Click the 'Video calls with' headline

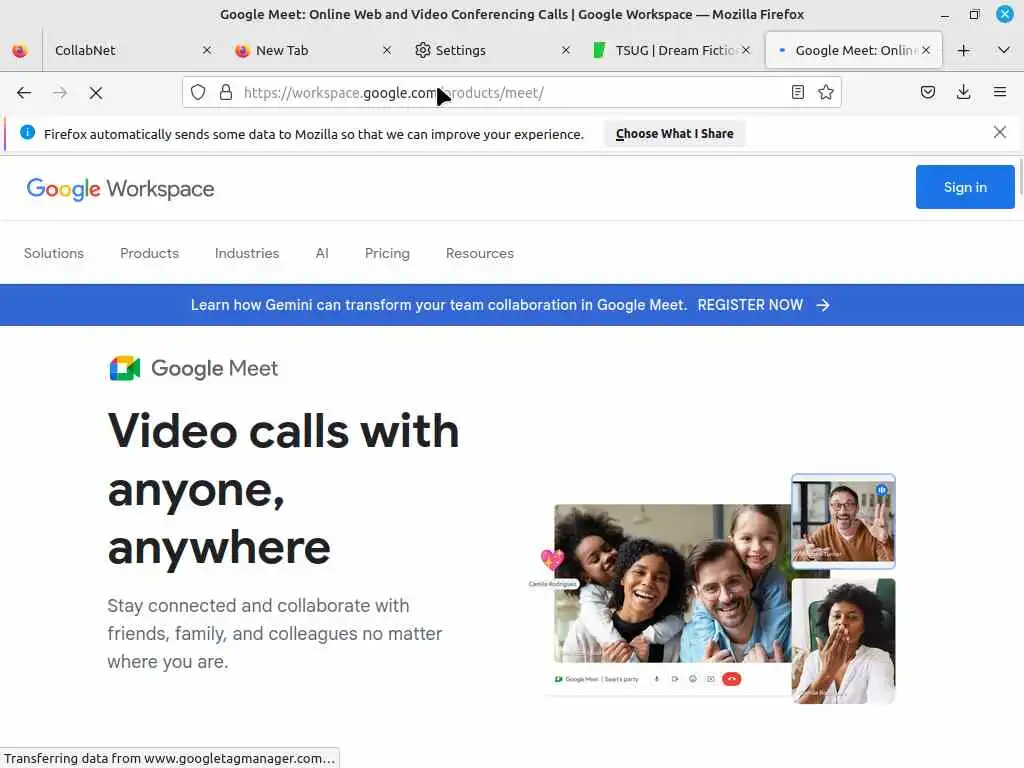(x=283, y=432)
